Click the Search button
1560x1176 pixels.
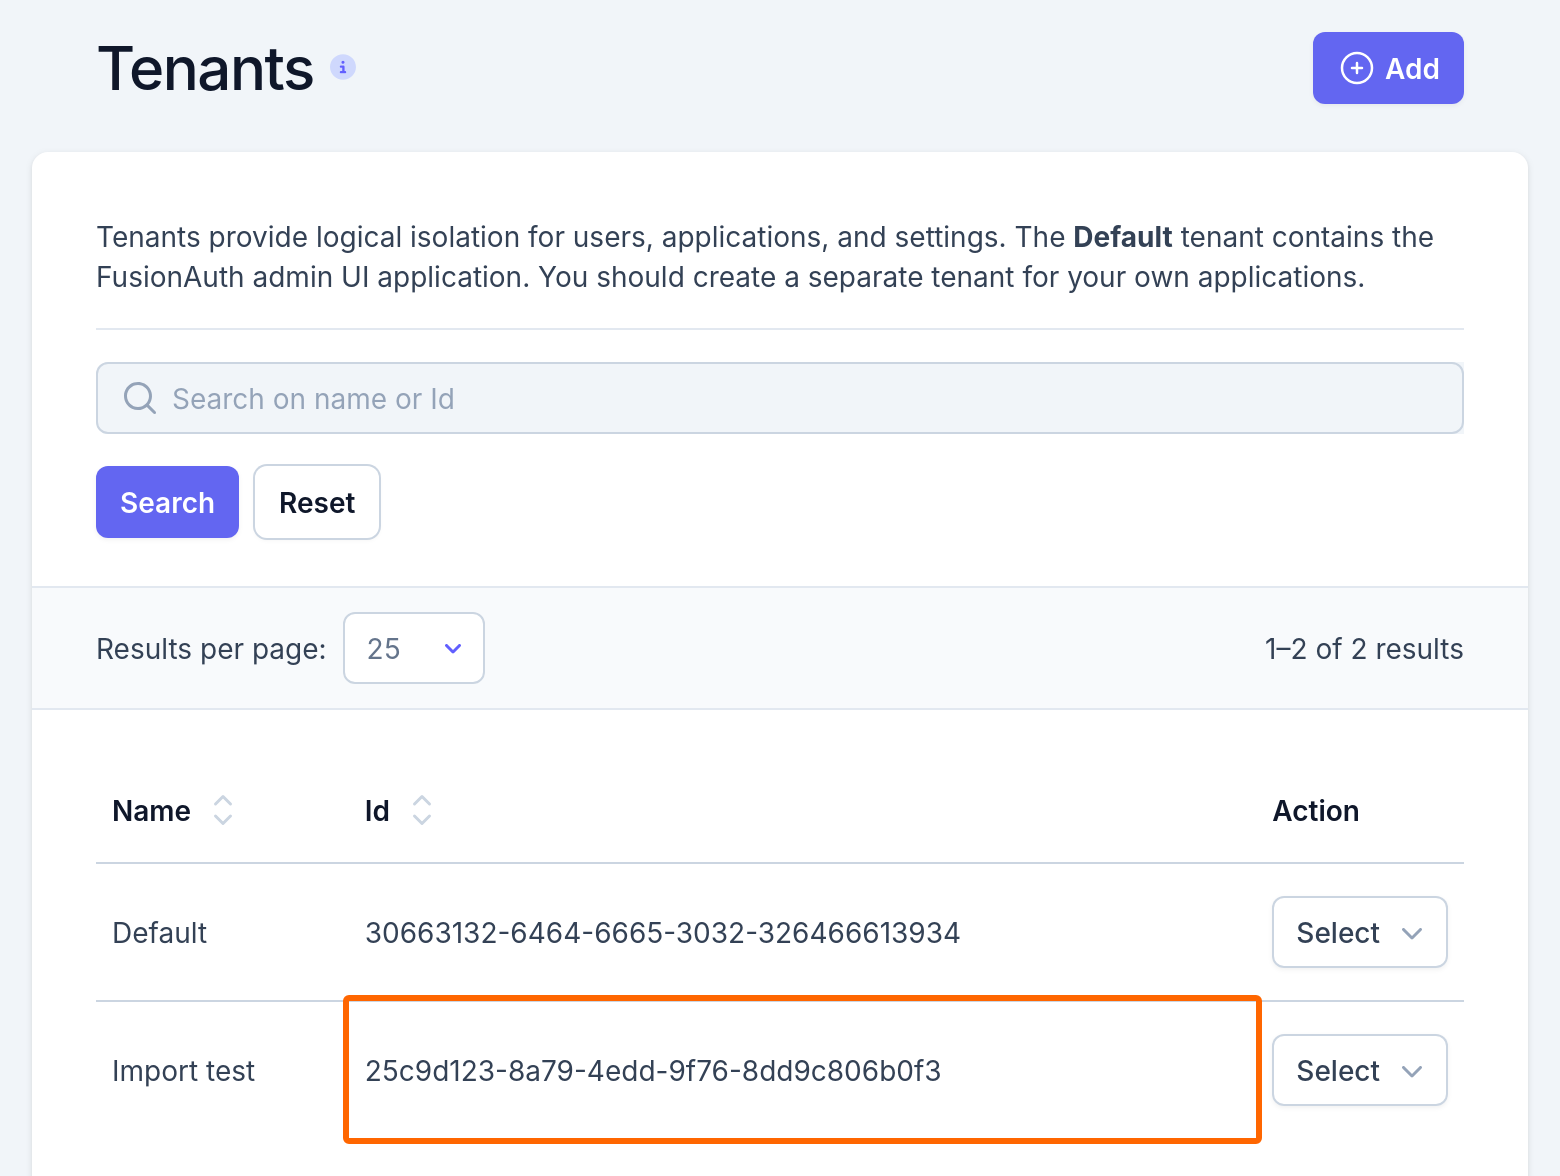pos(167,502)
